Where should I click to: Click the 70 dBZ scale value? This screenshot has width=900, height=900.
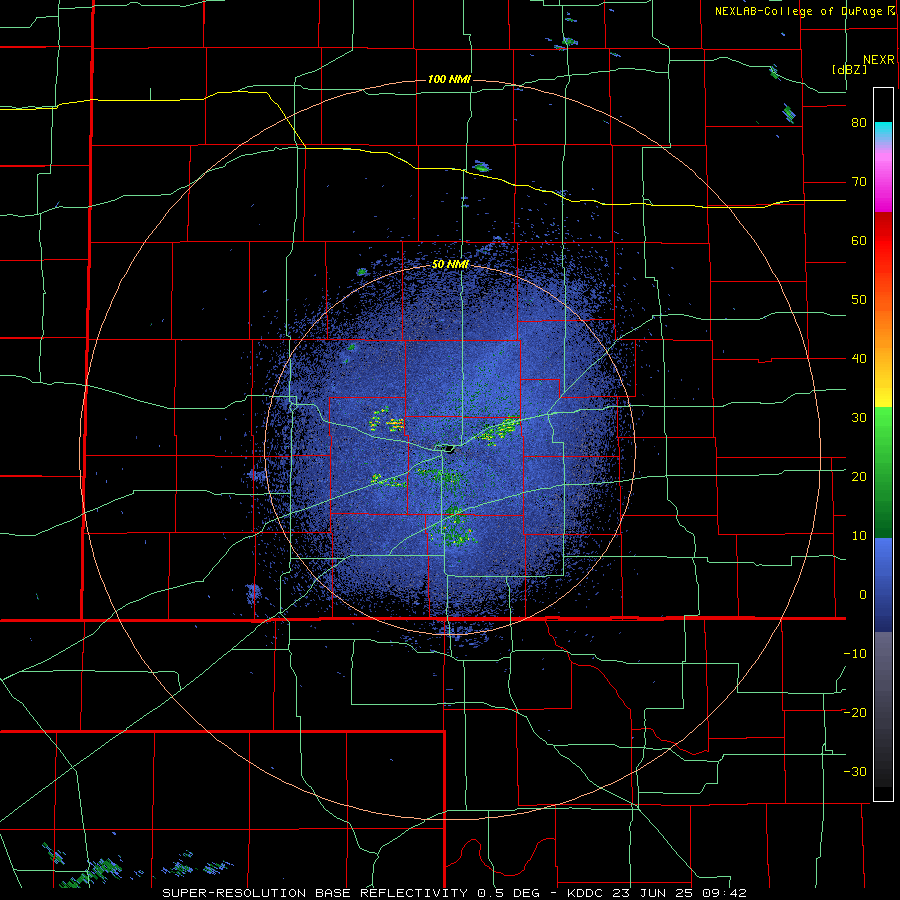(x=859, y=182)
